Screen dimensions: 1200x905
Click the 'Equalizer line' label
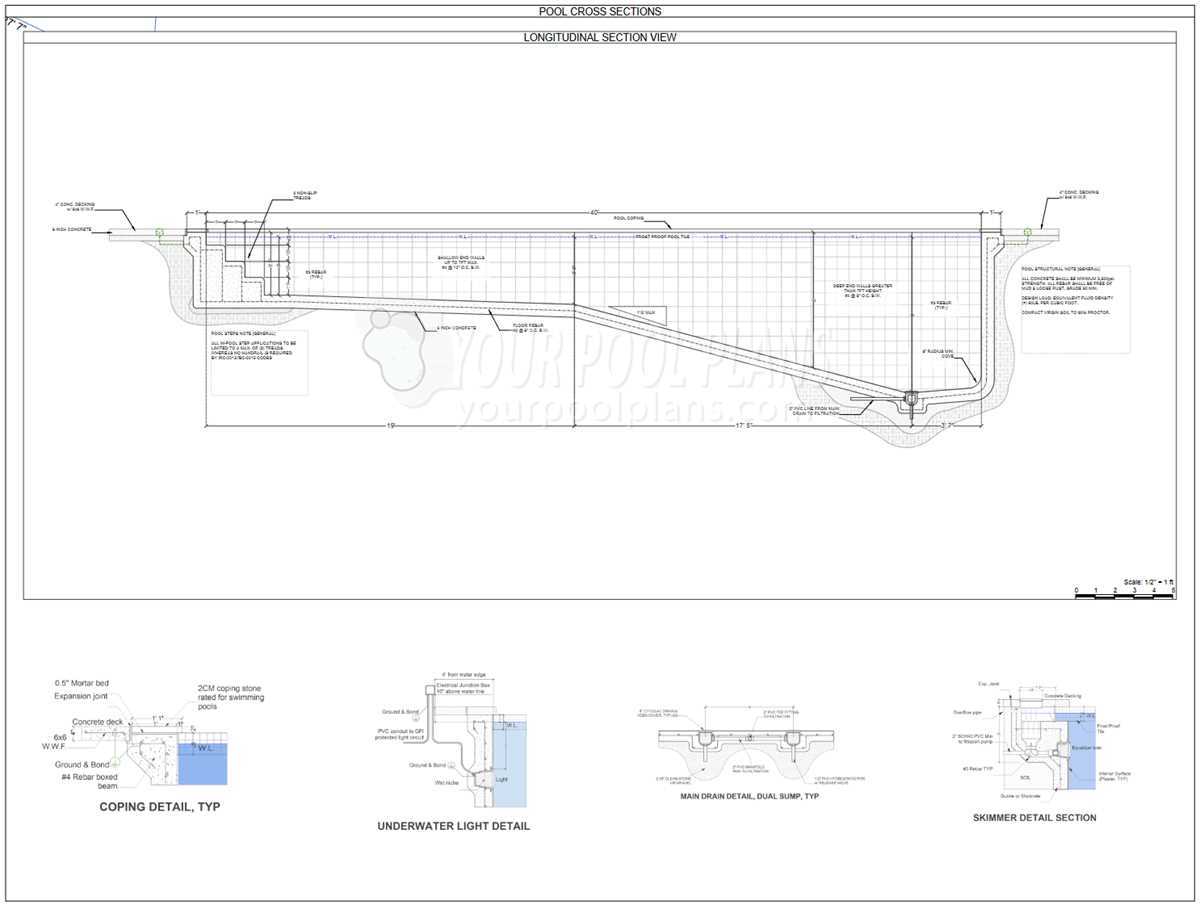(1086, 748)
